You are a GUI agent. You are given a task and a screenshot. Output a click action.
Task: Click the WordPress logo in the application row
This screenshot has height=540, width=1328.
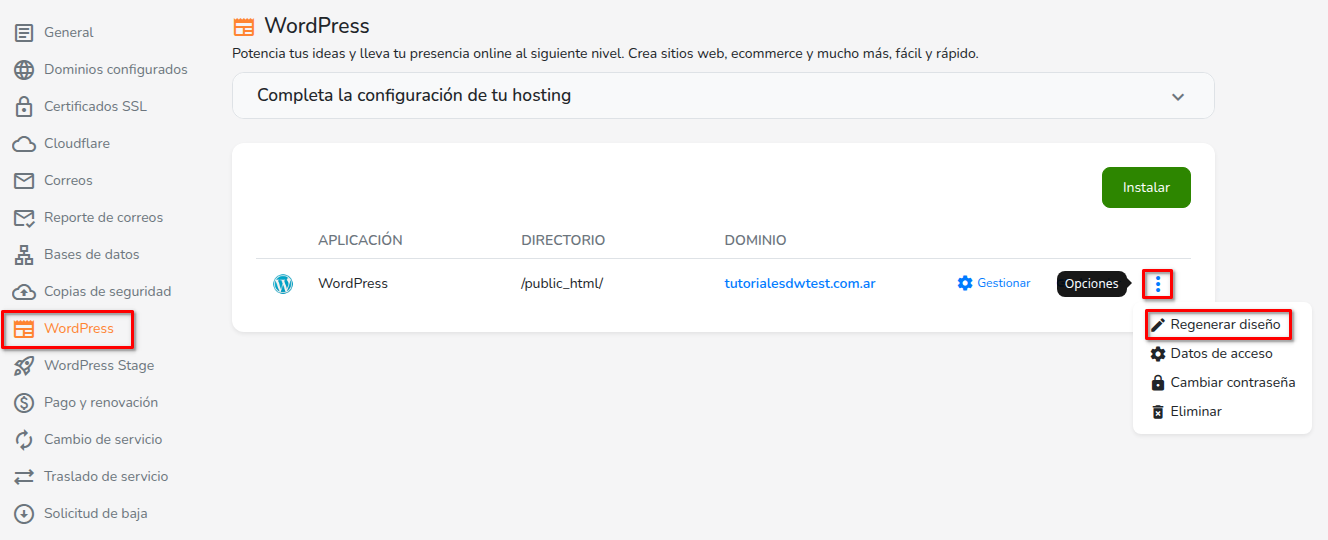click(x=283, y=284)
